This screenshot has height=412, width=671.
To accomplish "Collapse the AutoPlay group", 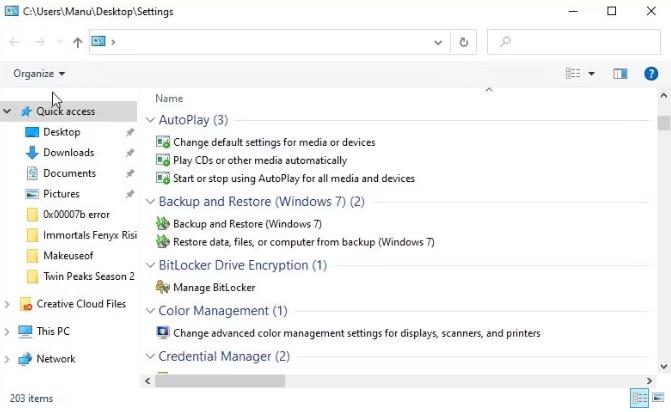I will pyautogui.click(x=150, y=120).
